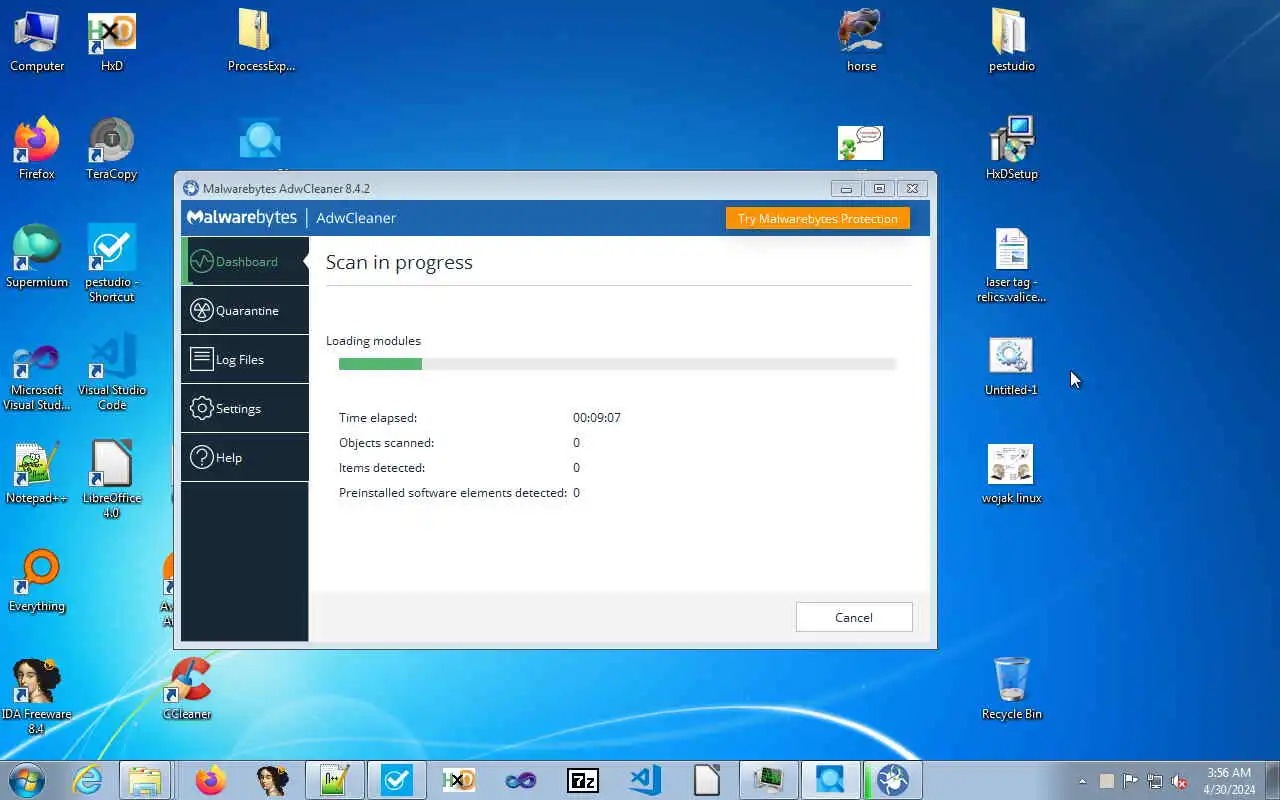Cancel the scan in progress
Viewport: 1280px width, 800px height.
click(x=854, y=617)
